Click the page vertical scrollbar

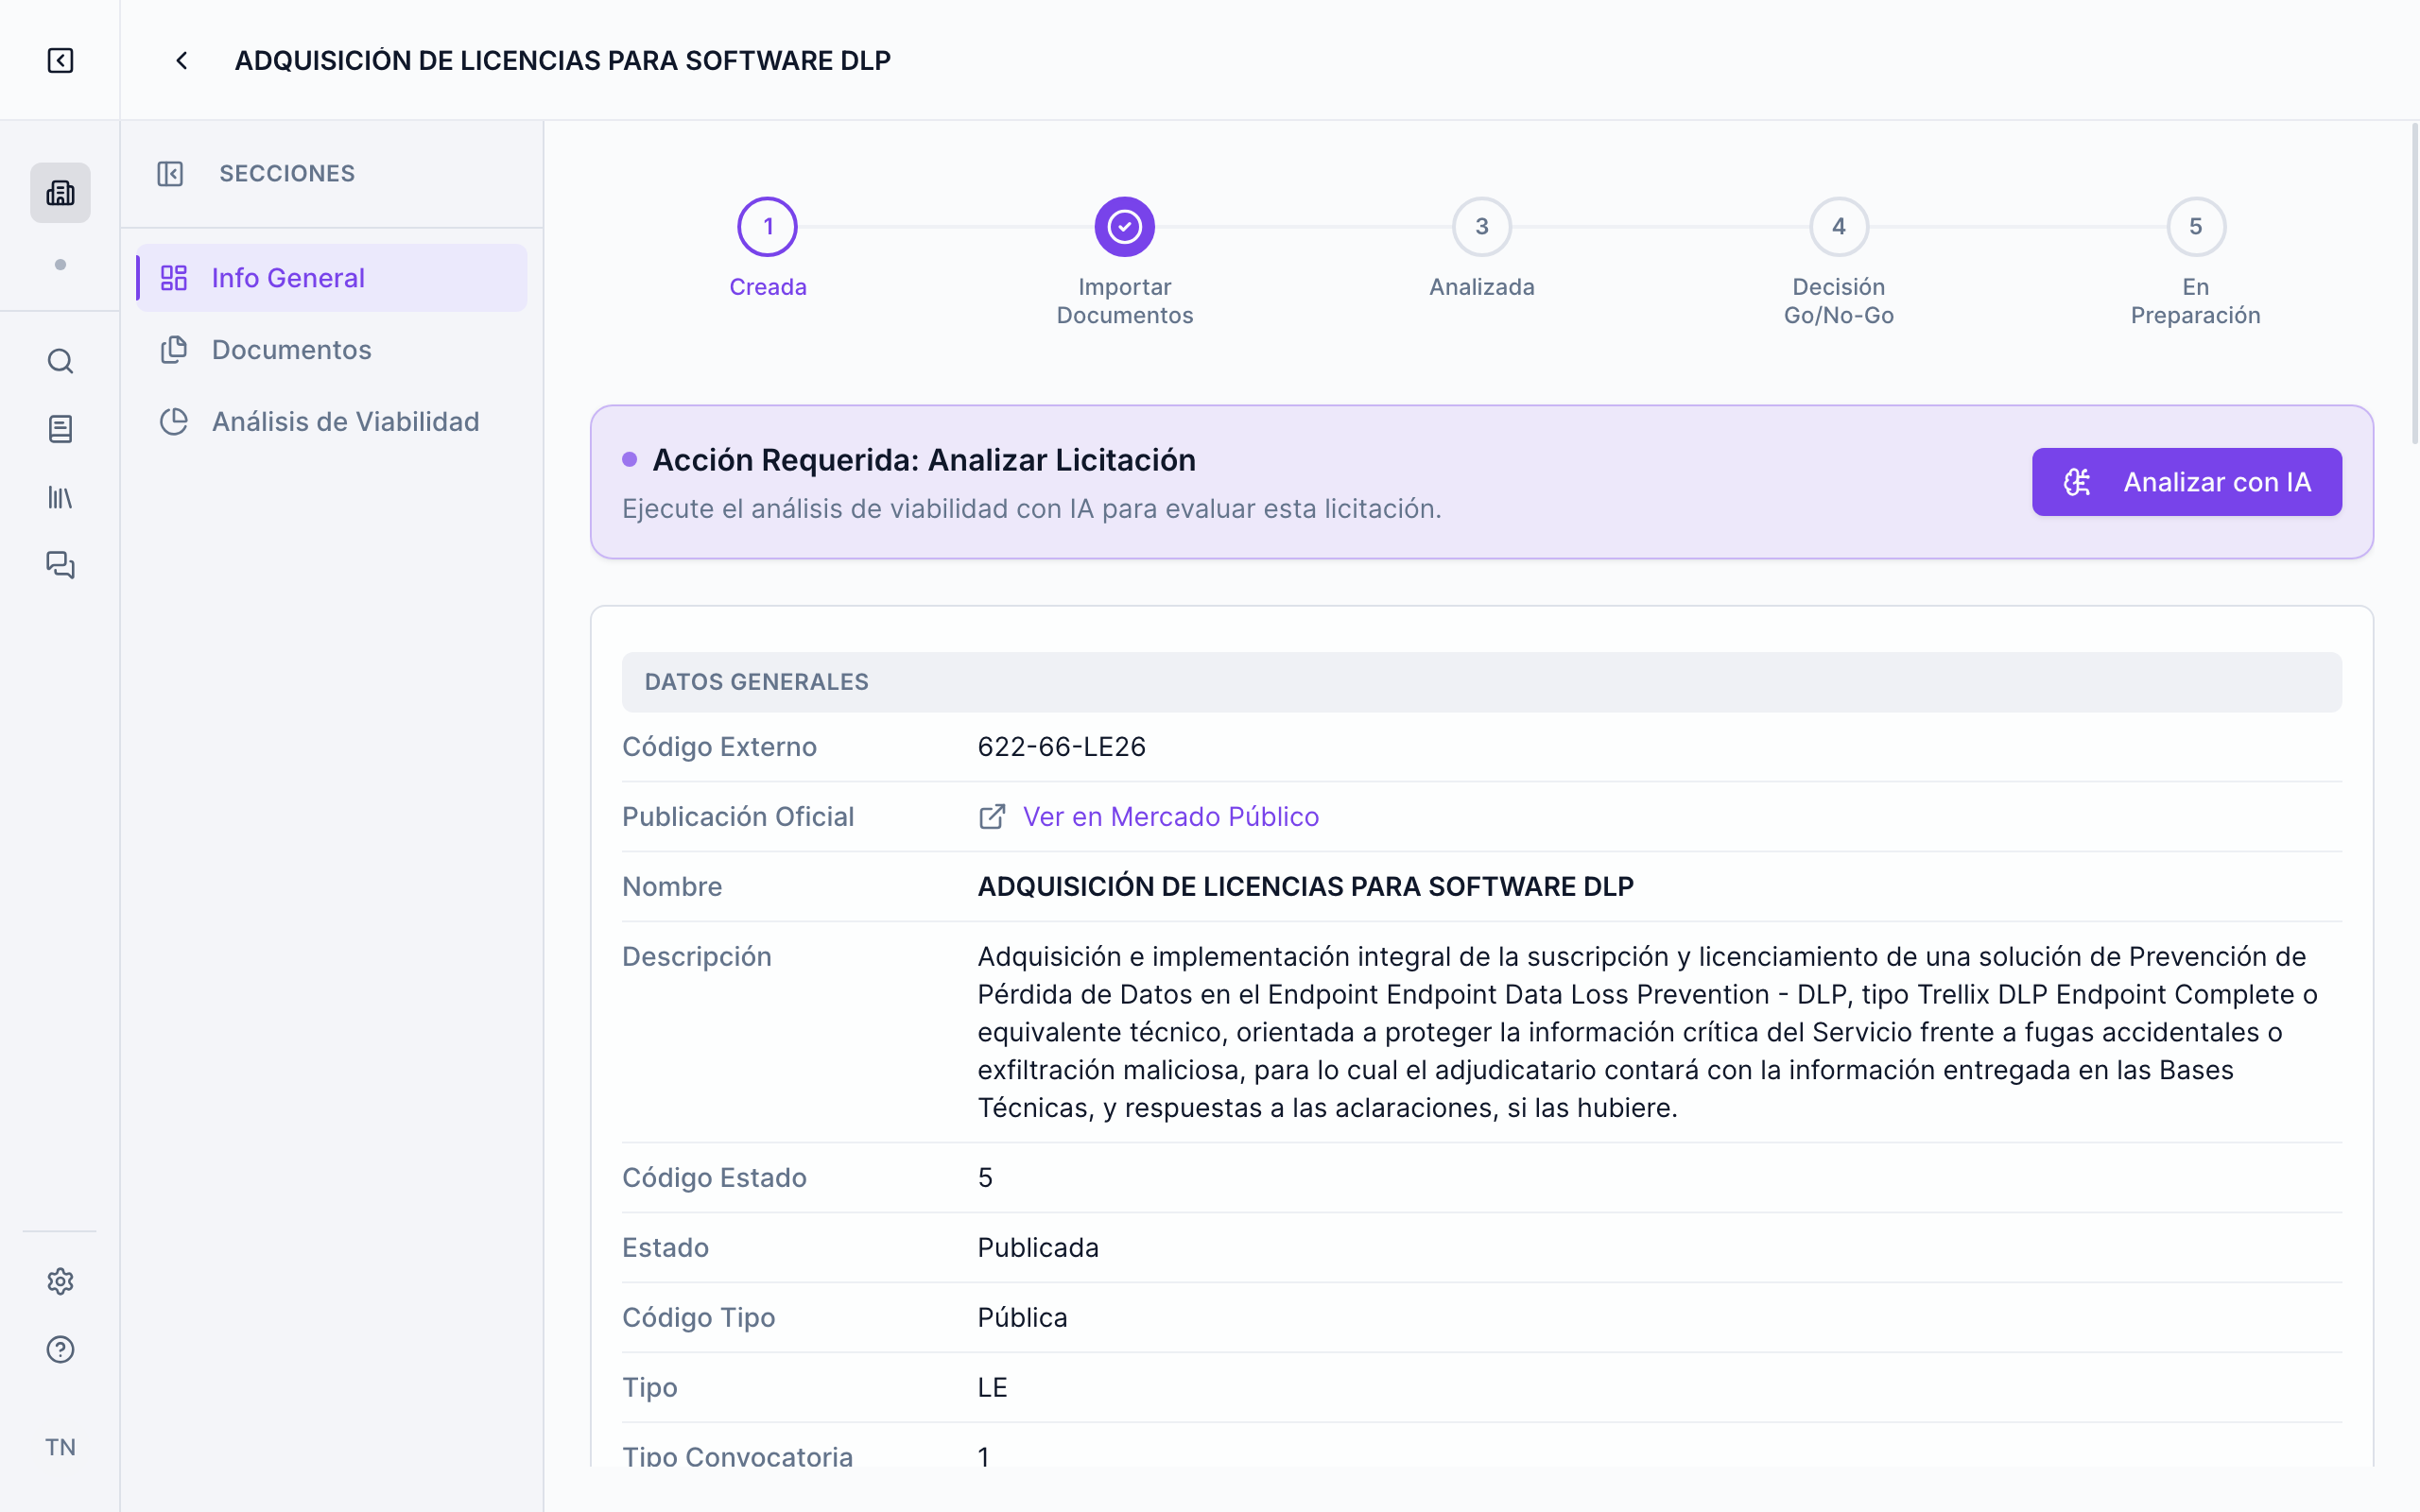pos(2414,283)
